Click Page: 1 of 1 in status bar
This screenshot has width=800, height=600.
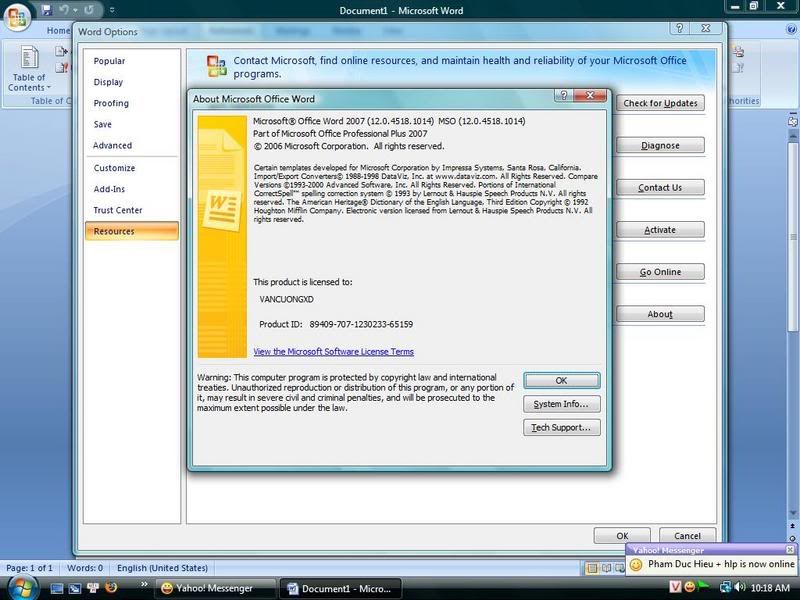coord(29,568)
